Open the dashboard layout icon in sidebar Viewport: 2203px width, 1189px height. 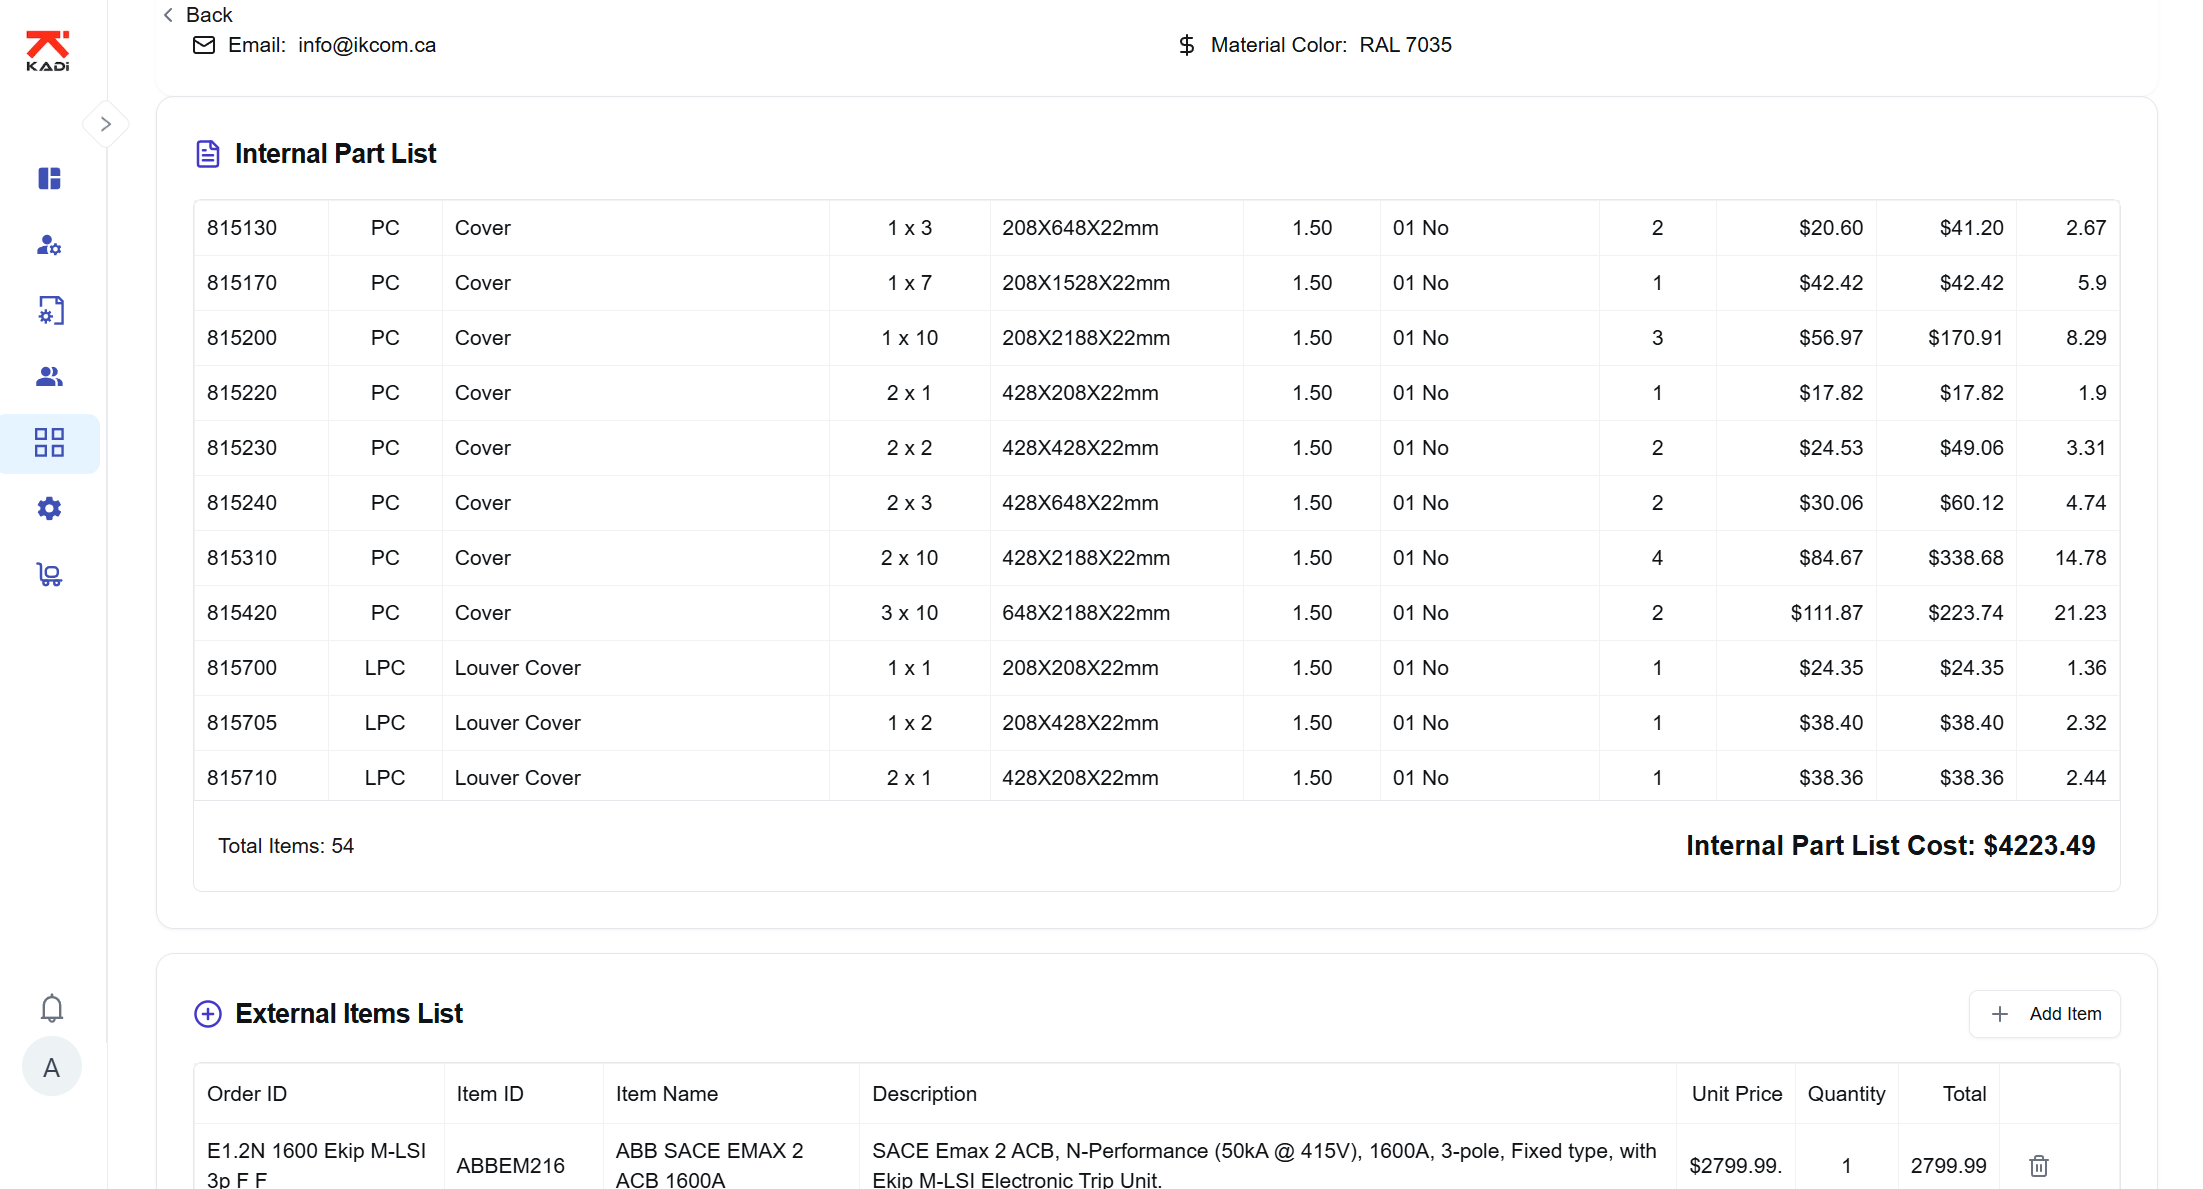(49, 178)
